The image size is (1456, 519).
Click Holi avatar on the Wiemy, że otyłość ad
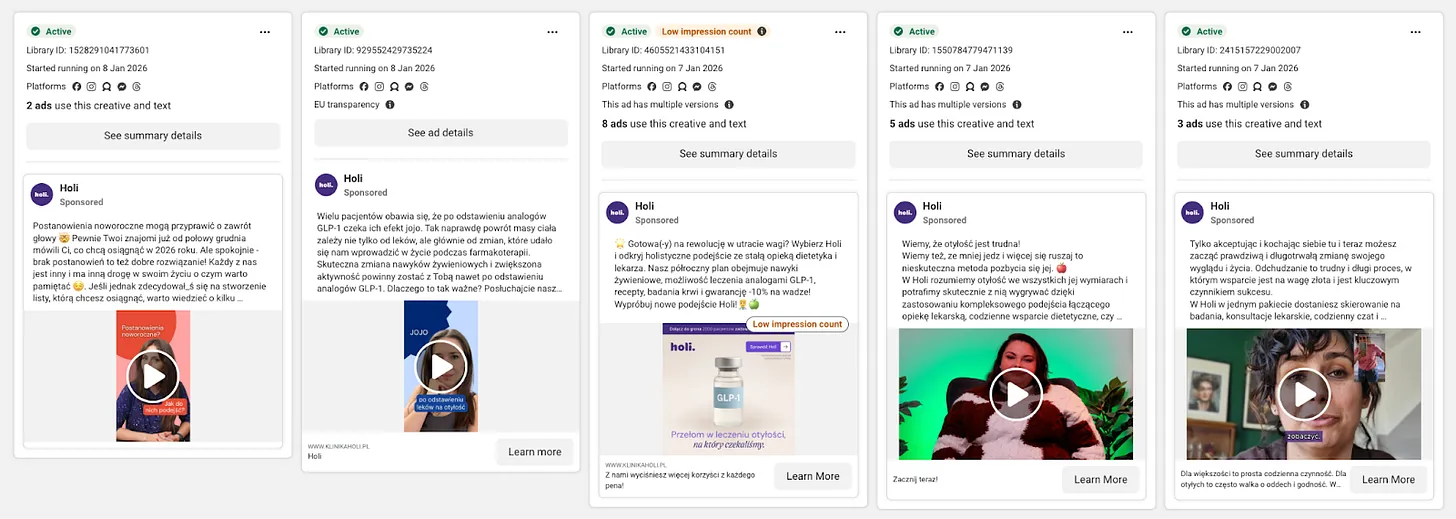click(x=905, y=212)
